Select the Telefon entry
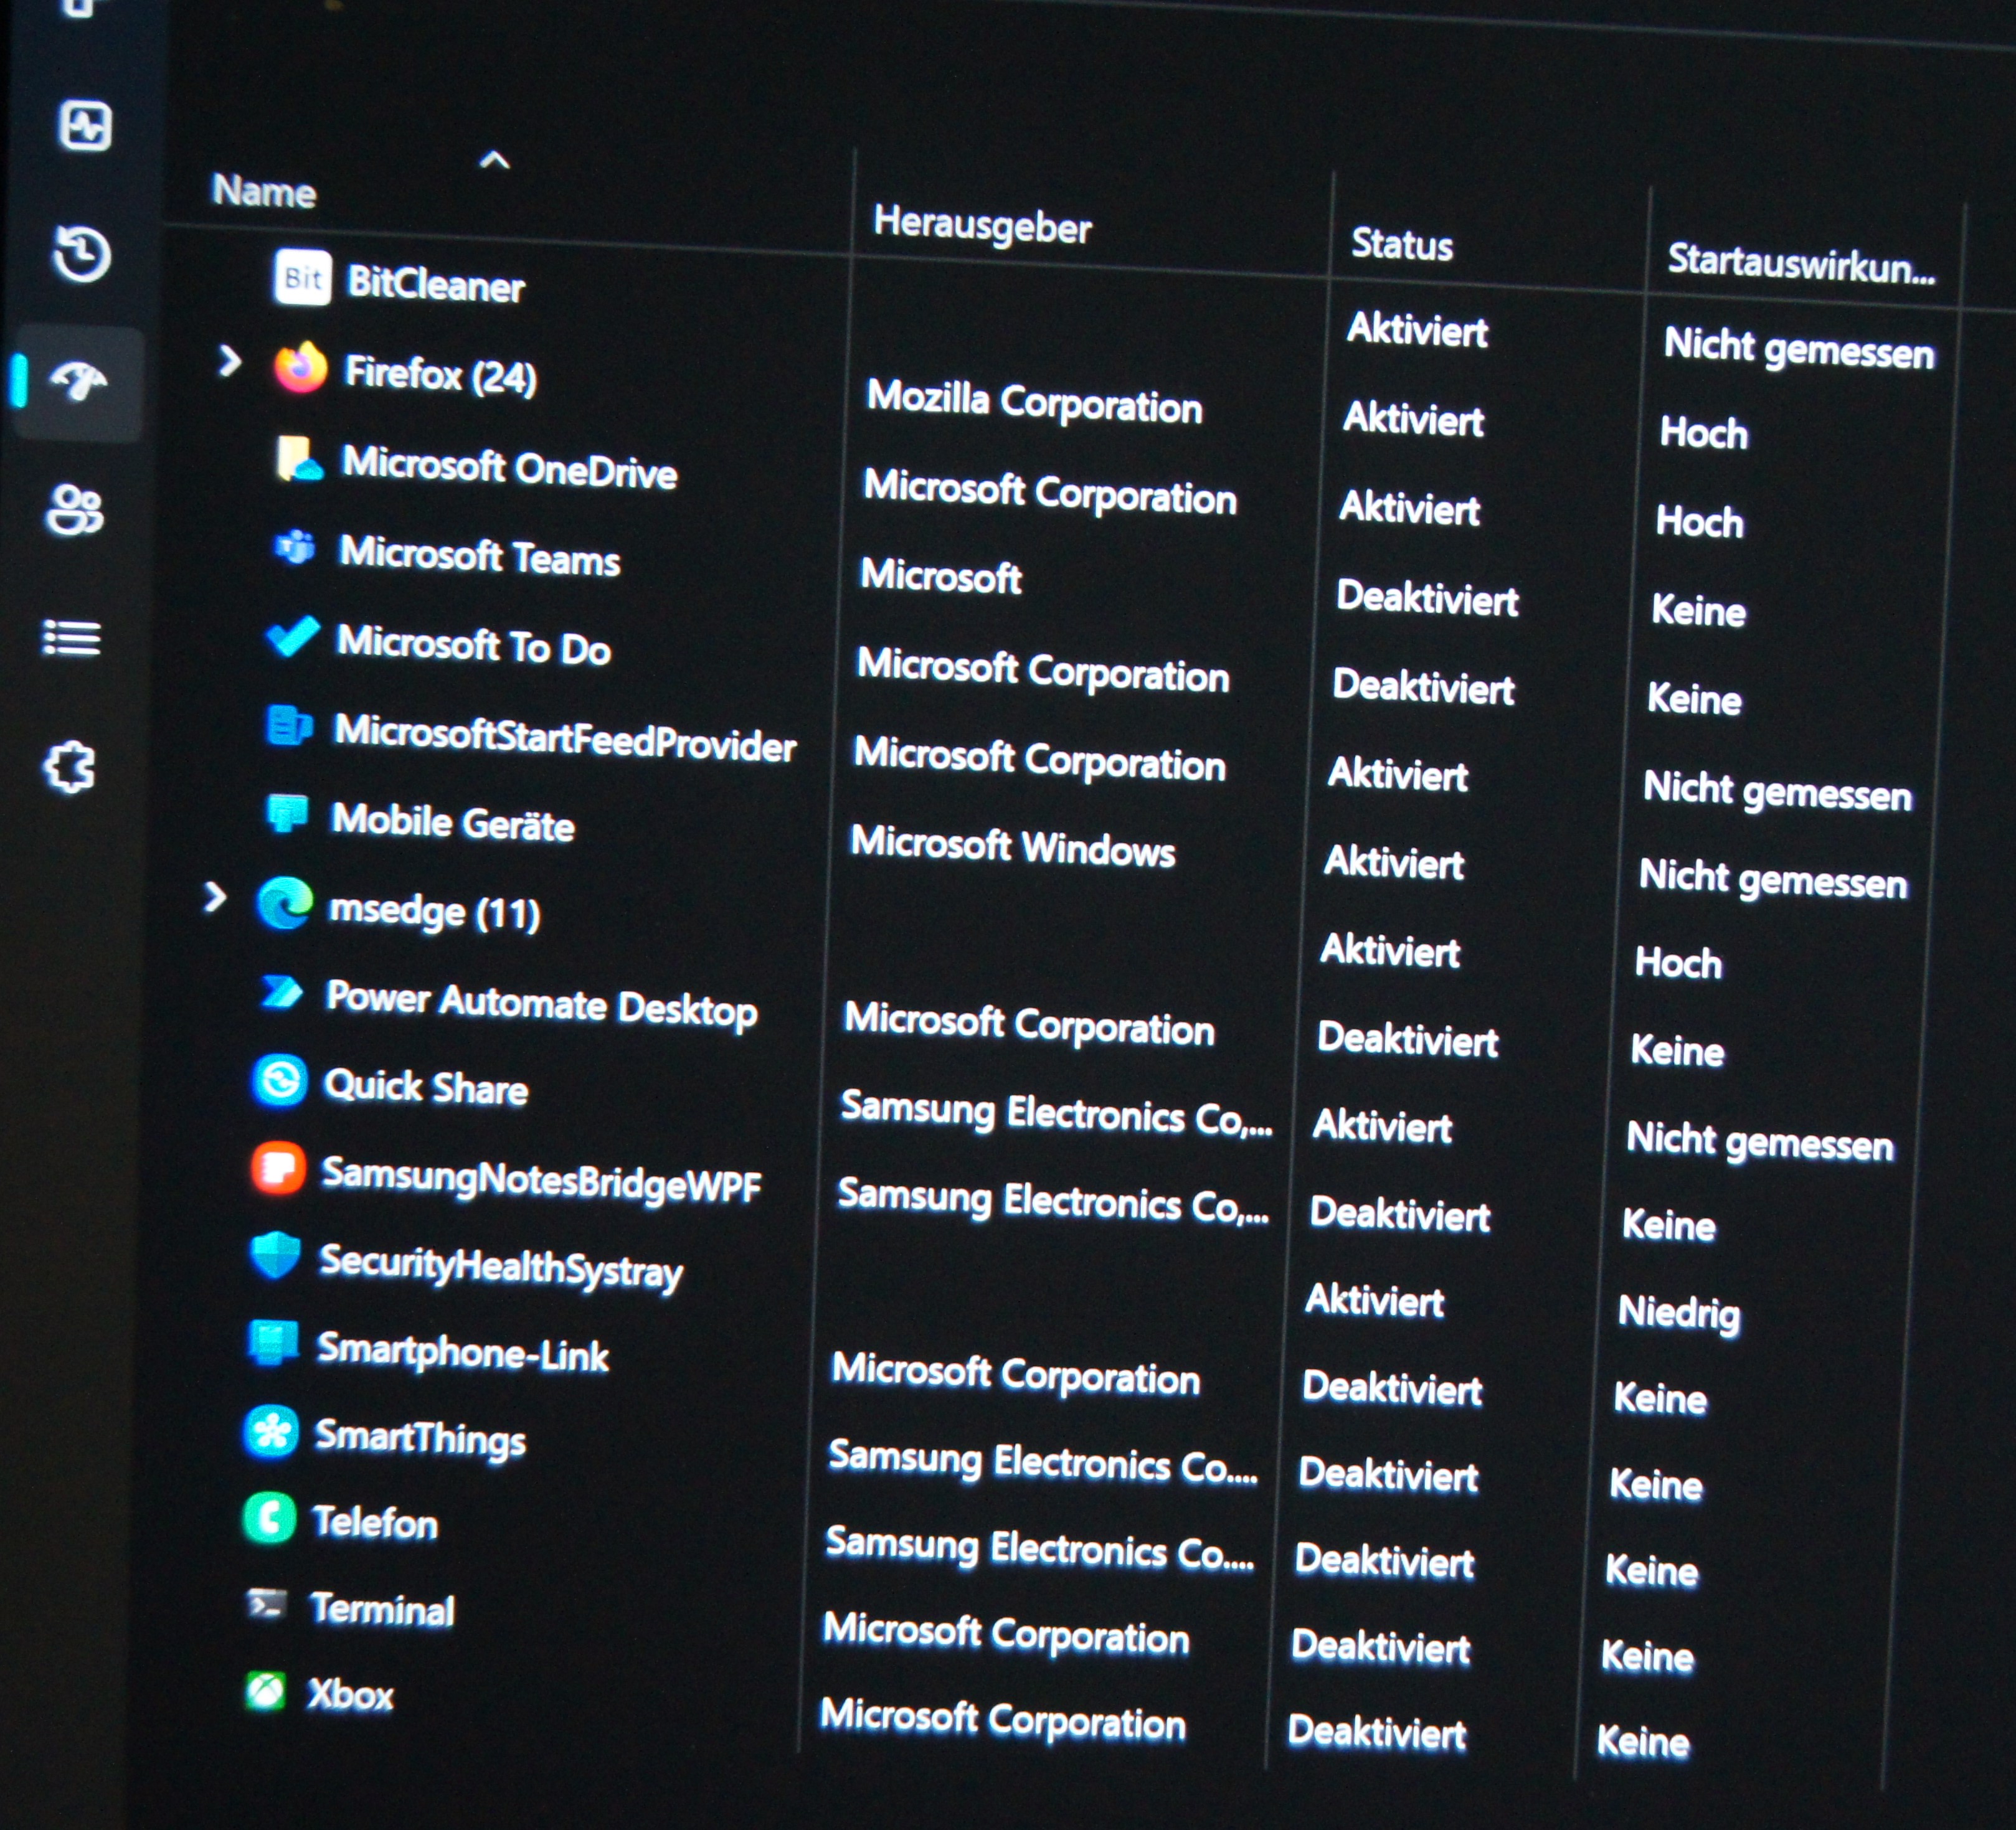Screen dimensions: 2016x1830 [375, 1522]
